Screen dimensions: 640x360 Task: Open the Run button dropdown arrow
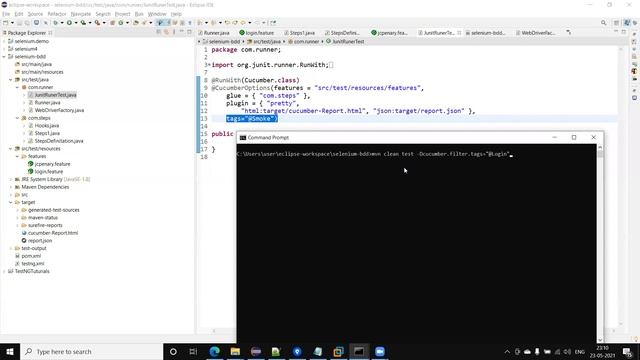76,23
